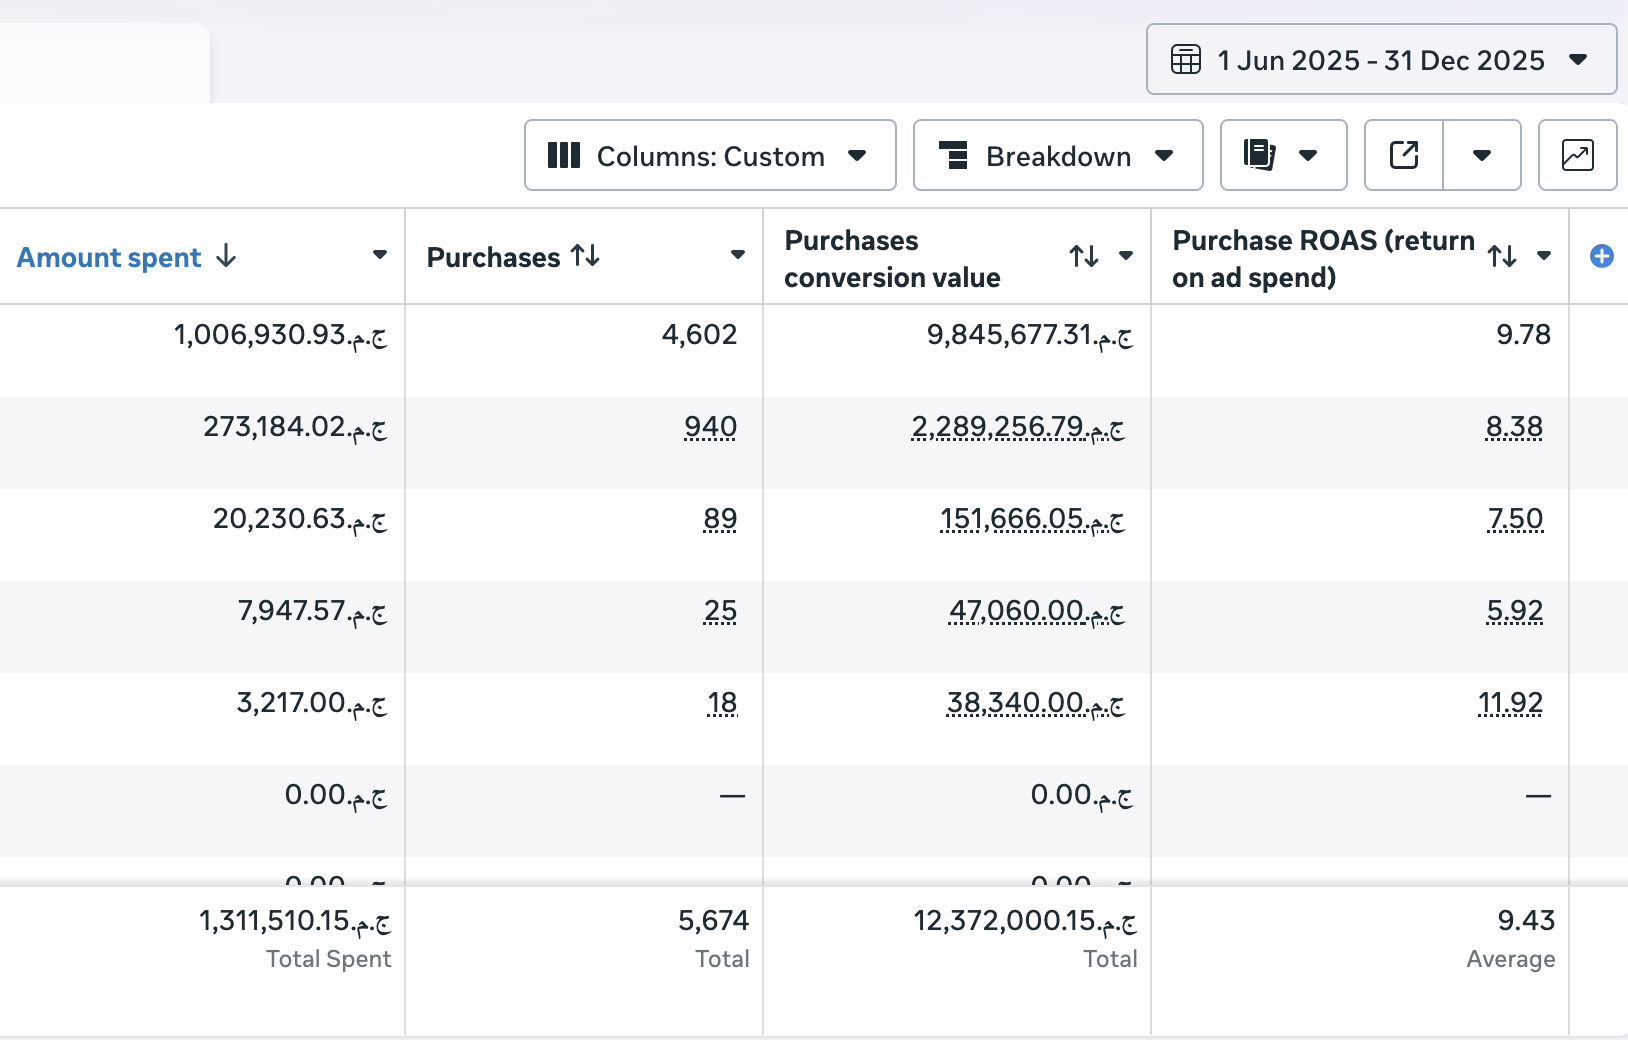This screenshot has width=1628, height=1040.
Task: Select the ROAS cell 9.78
Action: (1523, 335)
